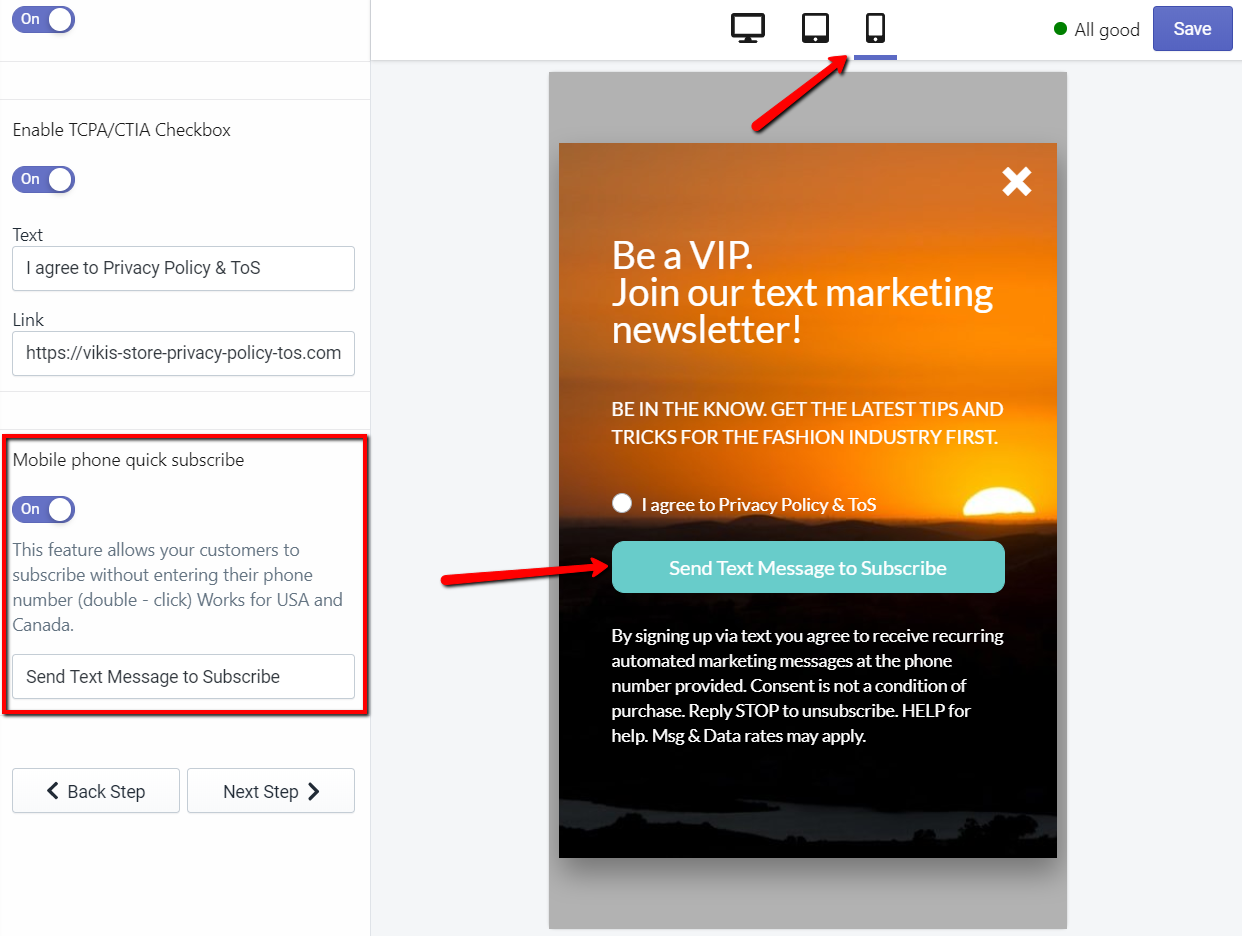Click the Save button

pos(1192,29)
